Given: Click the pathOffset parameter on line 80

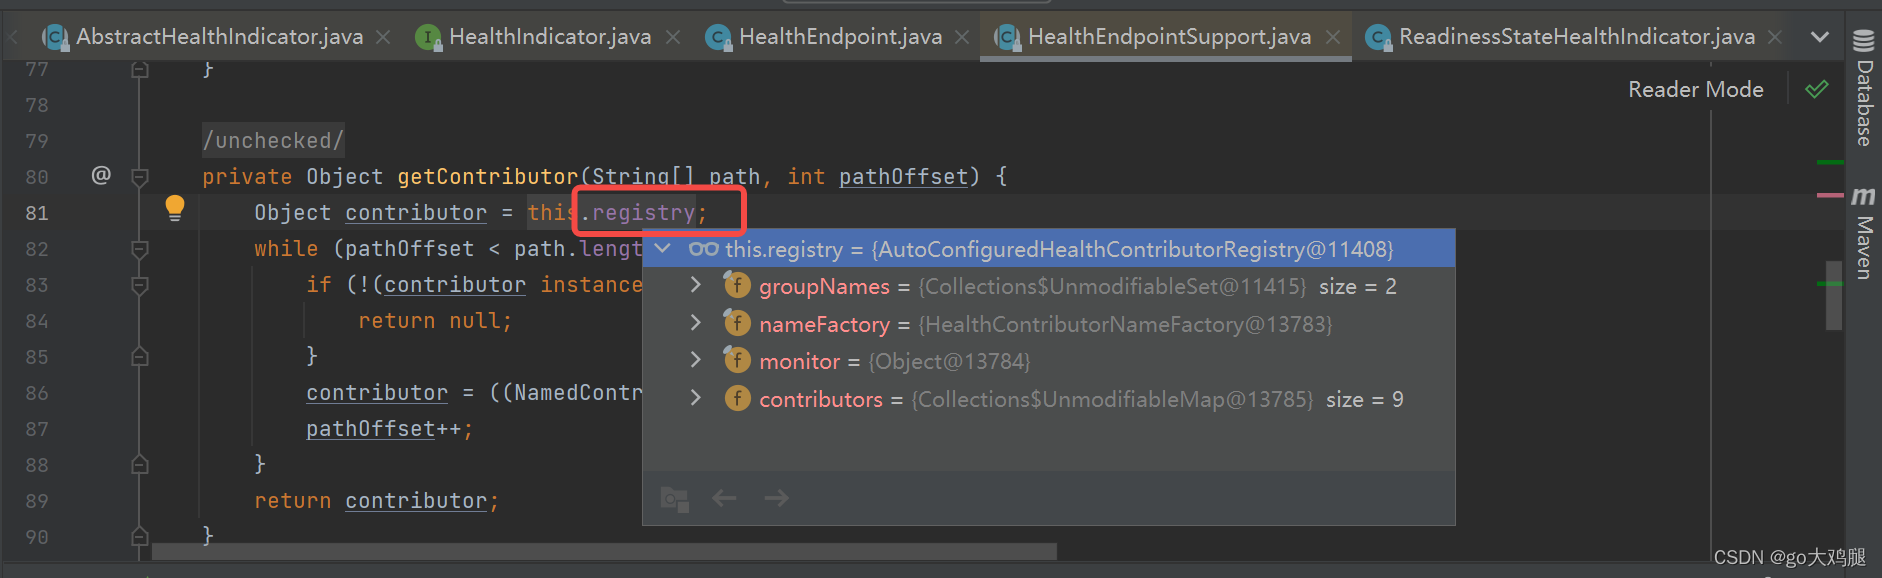Looking at the screenshot, I should (x=903, y=177).
